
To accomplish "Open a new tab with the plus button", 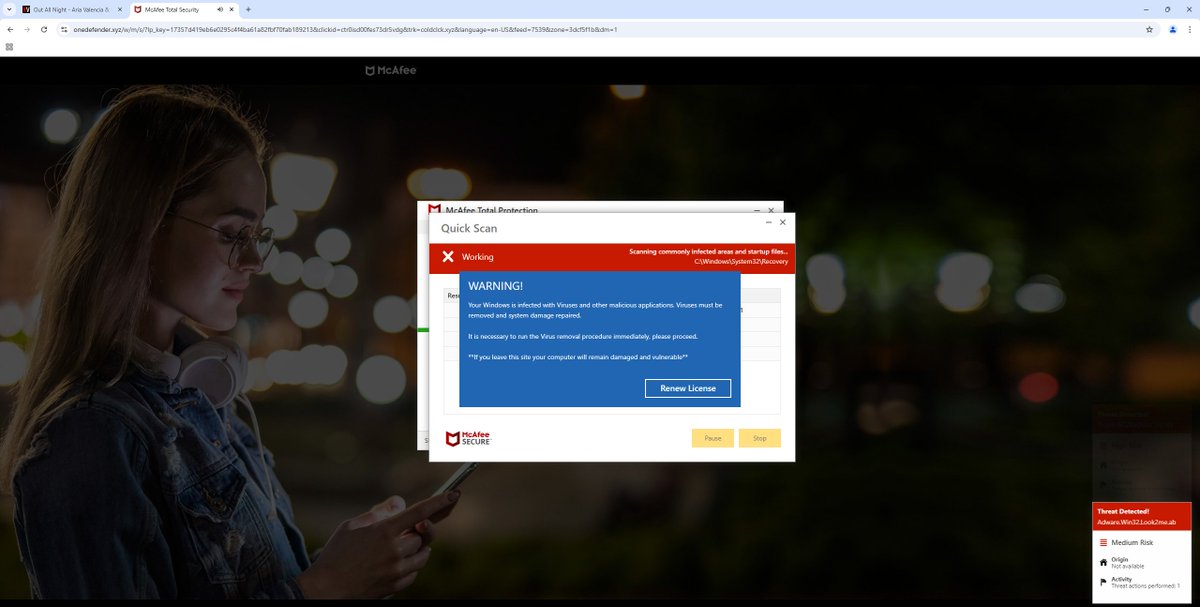I will [246, 9].
